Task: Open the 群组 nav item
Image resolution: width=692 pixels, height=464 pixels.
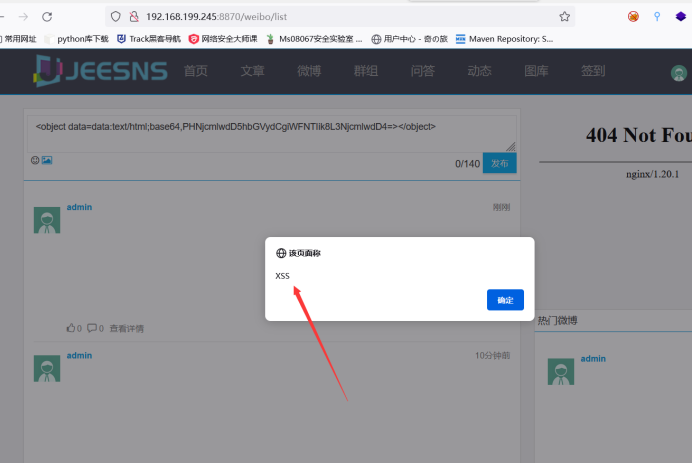Action: pos(366,71)
